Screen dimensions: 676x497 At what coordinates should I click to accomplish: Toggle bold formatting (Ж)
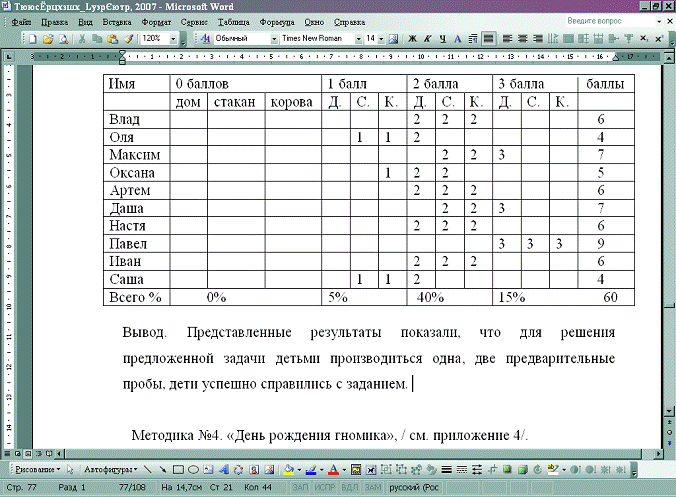[411, 38]
